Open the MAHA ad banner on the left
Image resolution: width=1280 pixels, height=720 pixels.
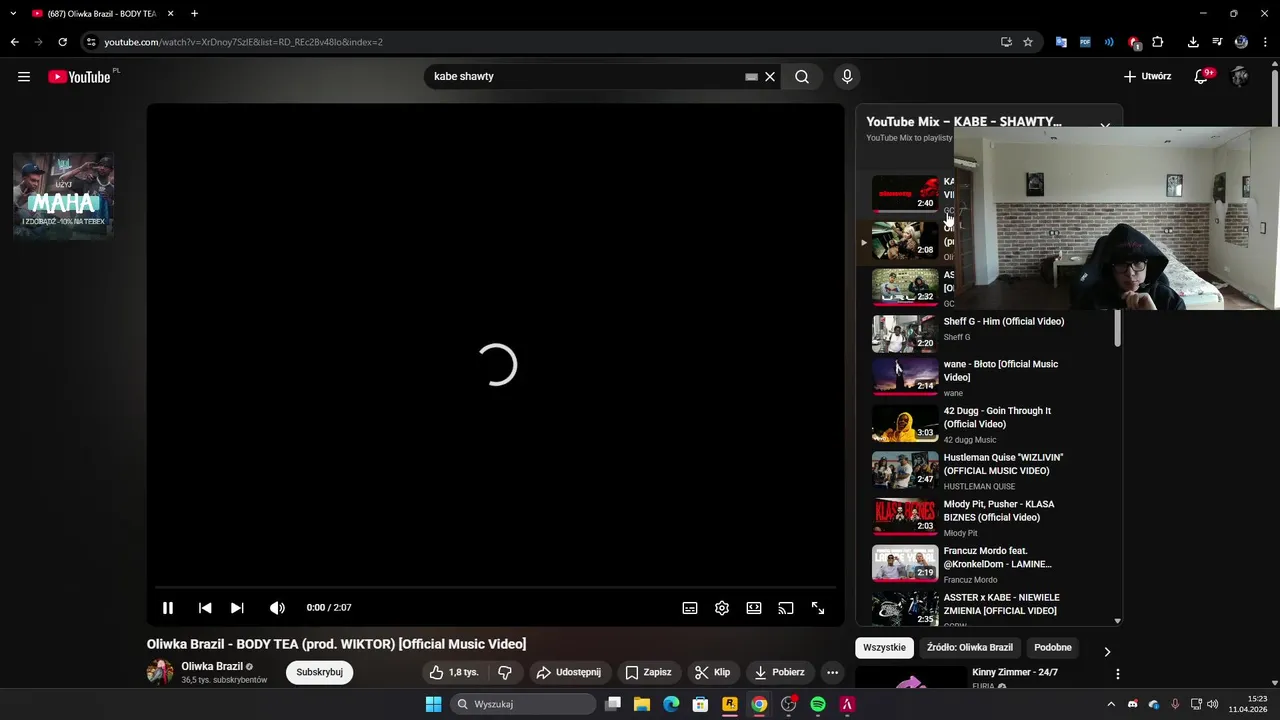point(63,195)
